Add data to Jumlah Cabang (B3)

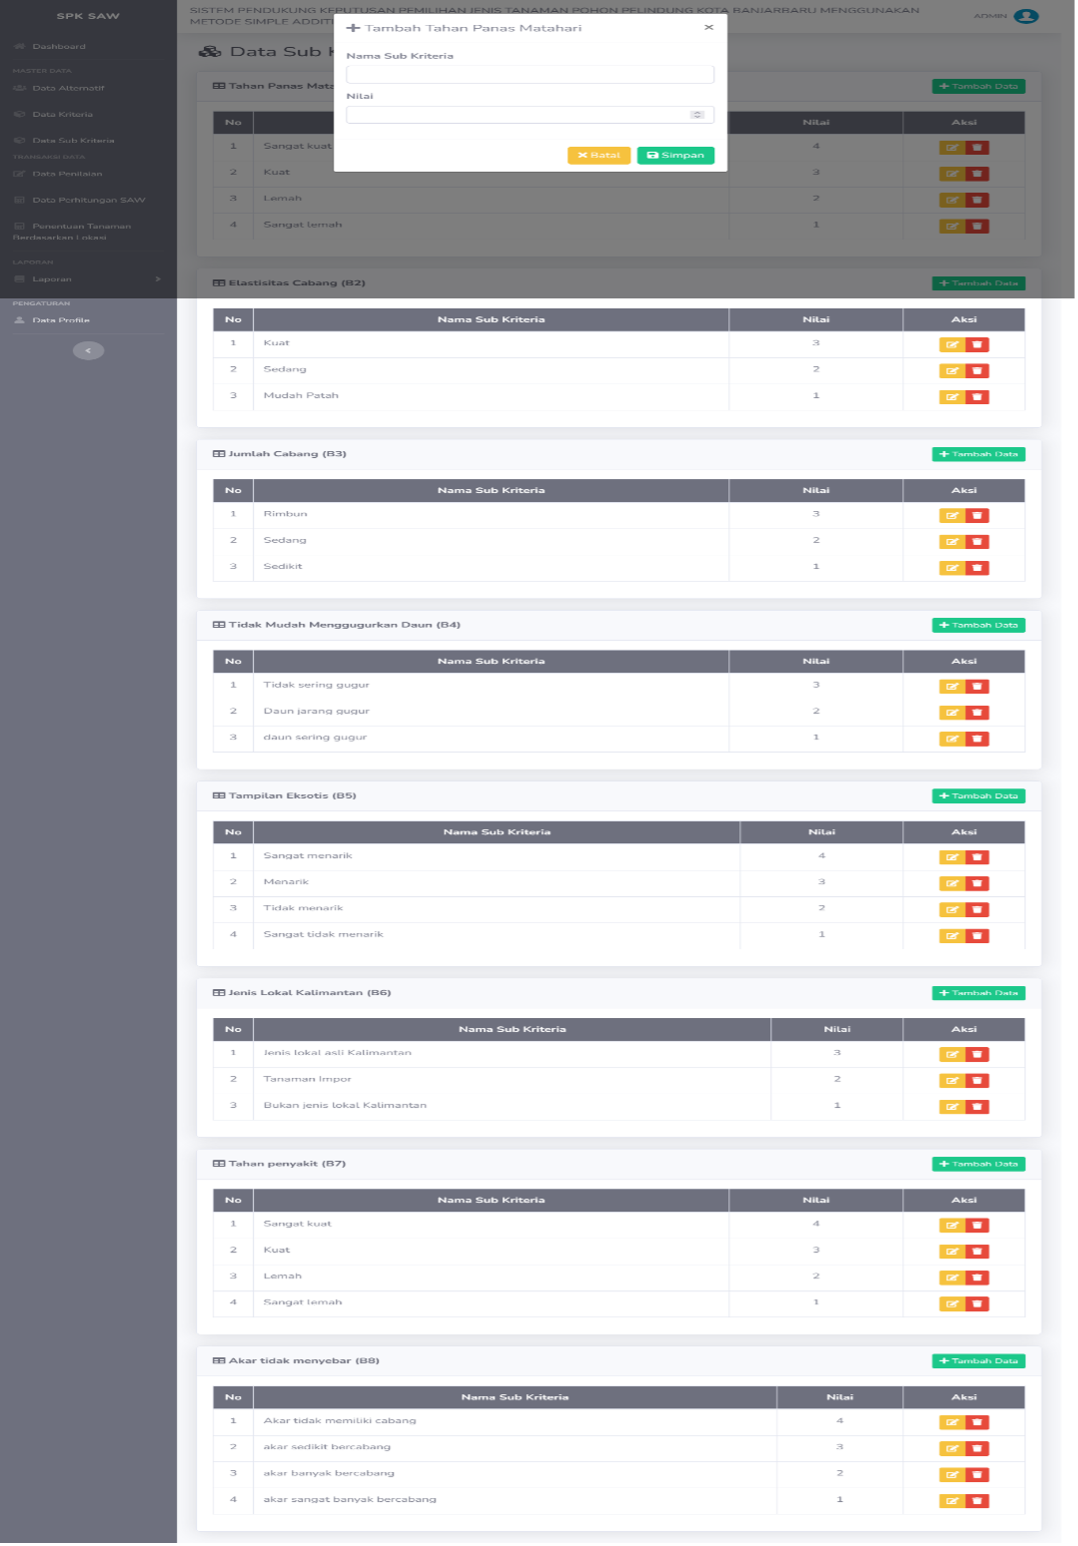980,455
